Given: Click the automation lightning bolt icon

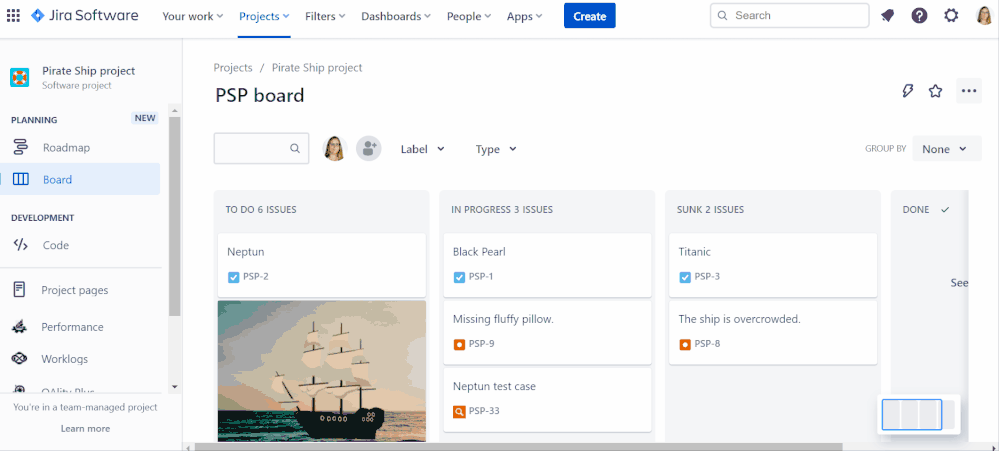Looking at the screenshot, I should pyautogui.click(x=908, y=91).
